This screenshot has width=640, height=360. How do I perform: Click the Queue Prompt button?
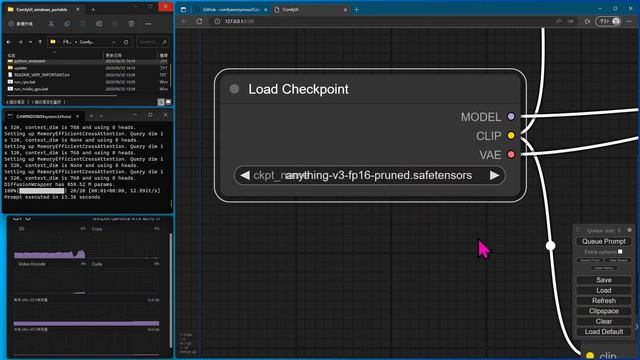coord(604,242)
